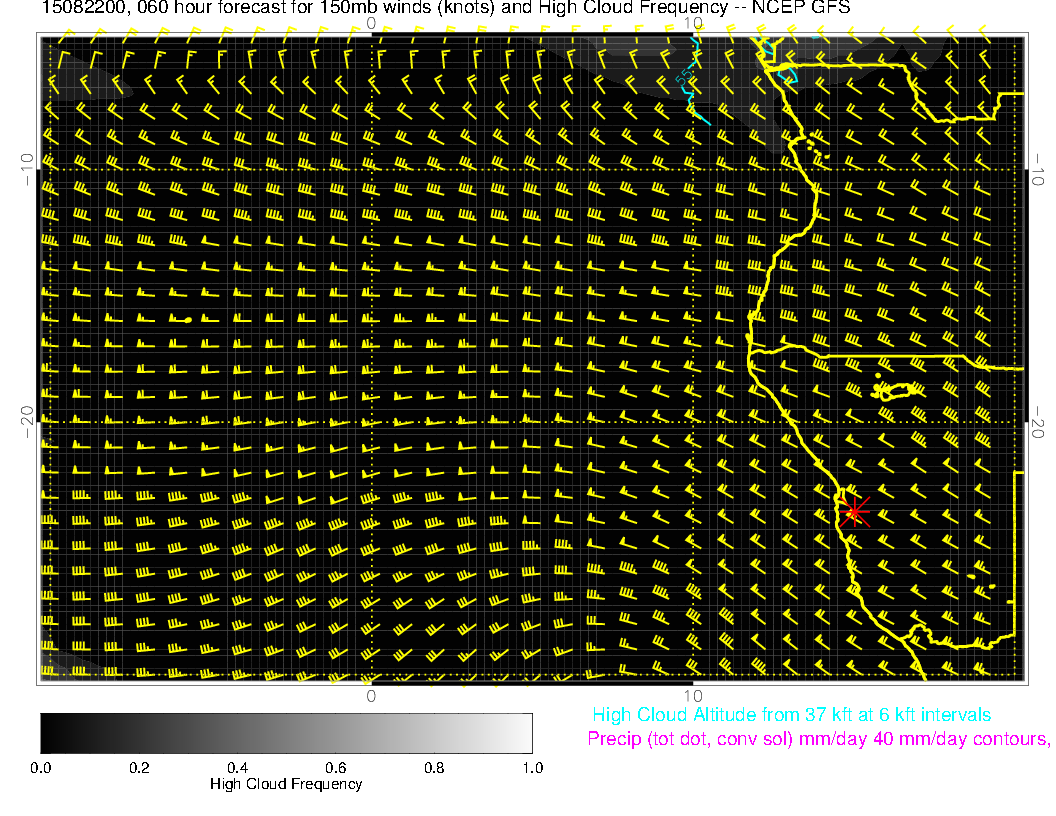The height and width of the screenshot is (816, 1056).
Task: Click the cyan 55 cloud altitude contour label
Action: [684, 78]
